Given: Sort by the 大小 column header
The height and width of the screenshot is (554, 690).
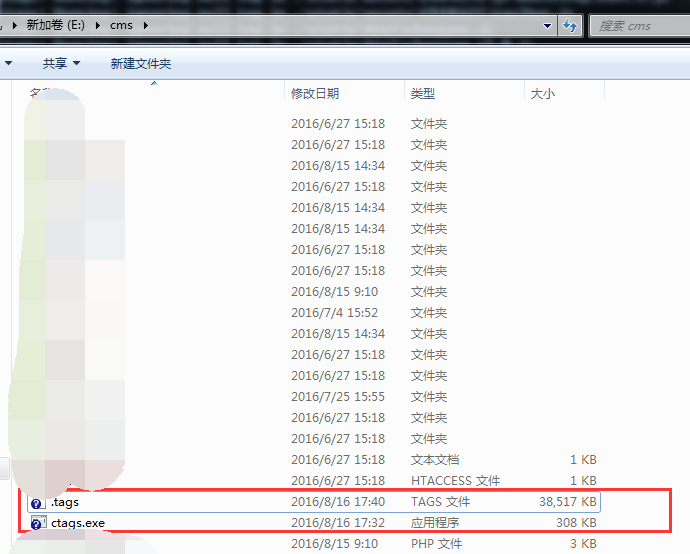Looking at the screenshot, I should click(543, 93).
